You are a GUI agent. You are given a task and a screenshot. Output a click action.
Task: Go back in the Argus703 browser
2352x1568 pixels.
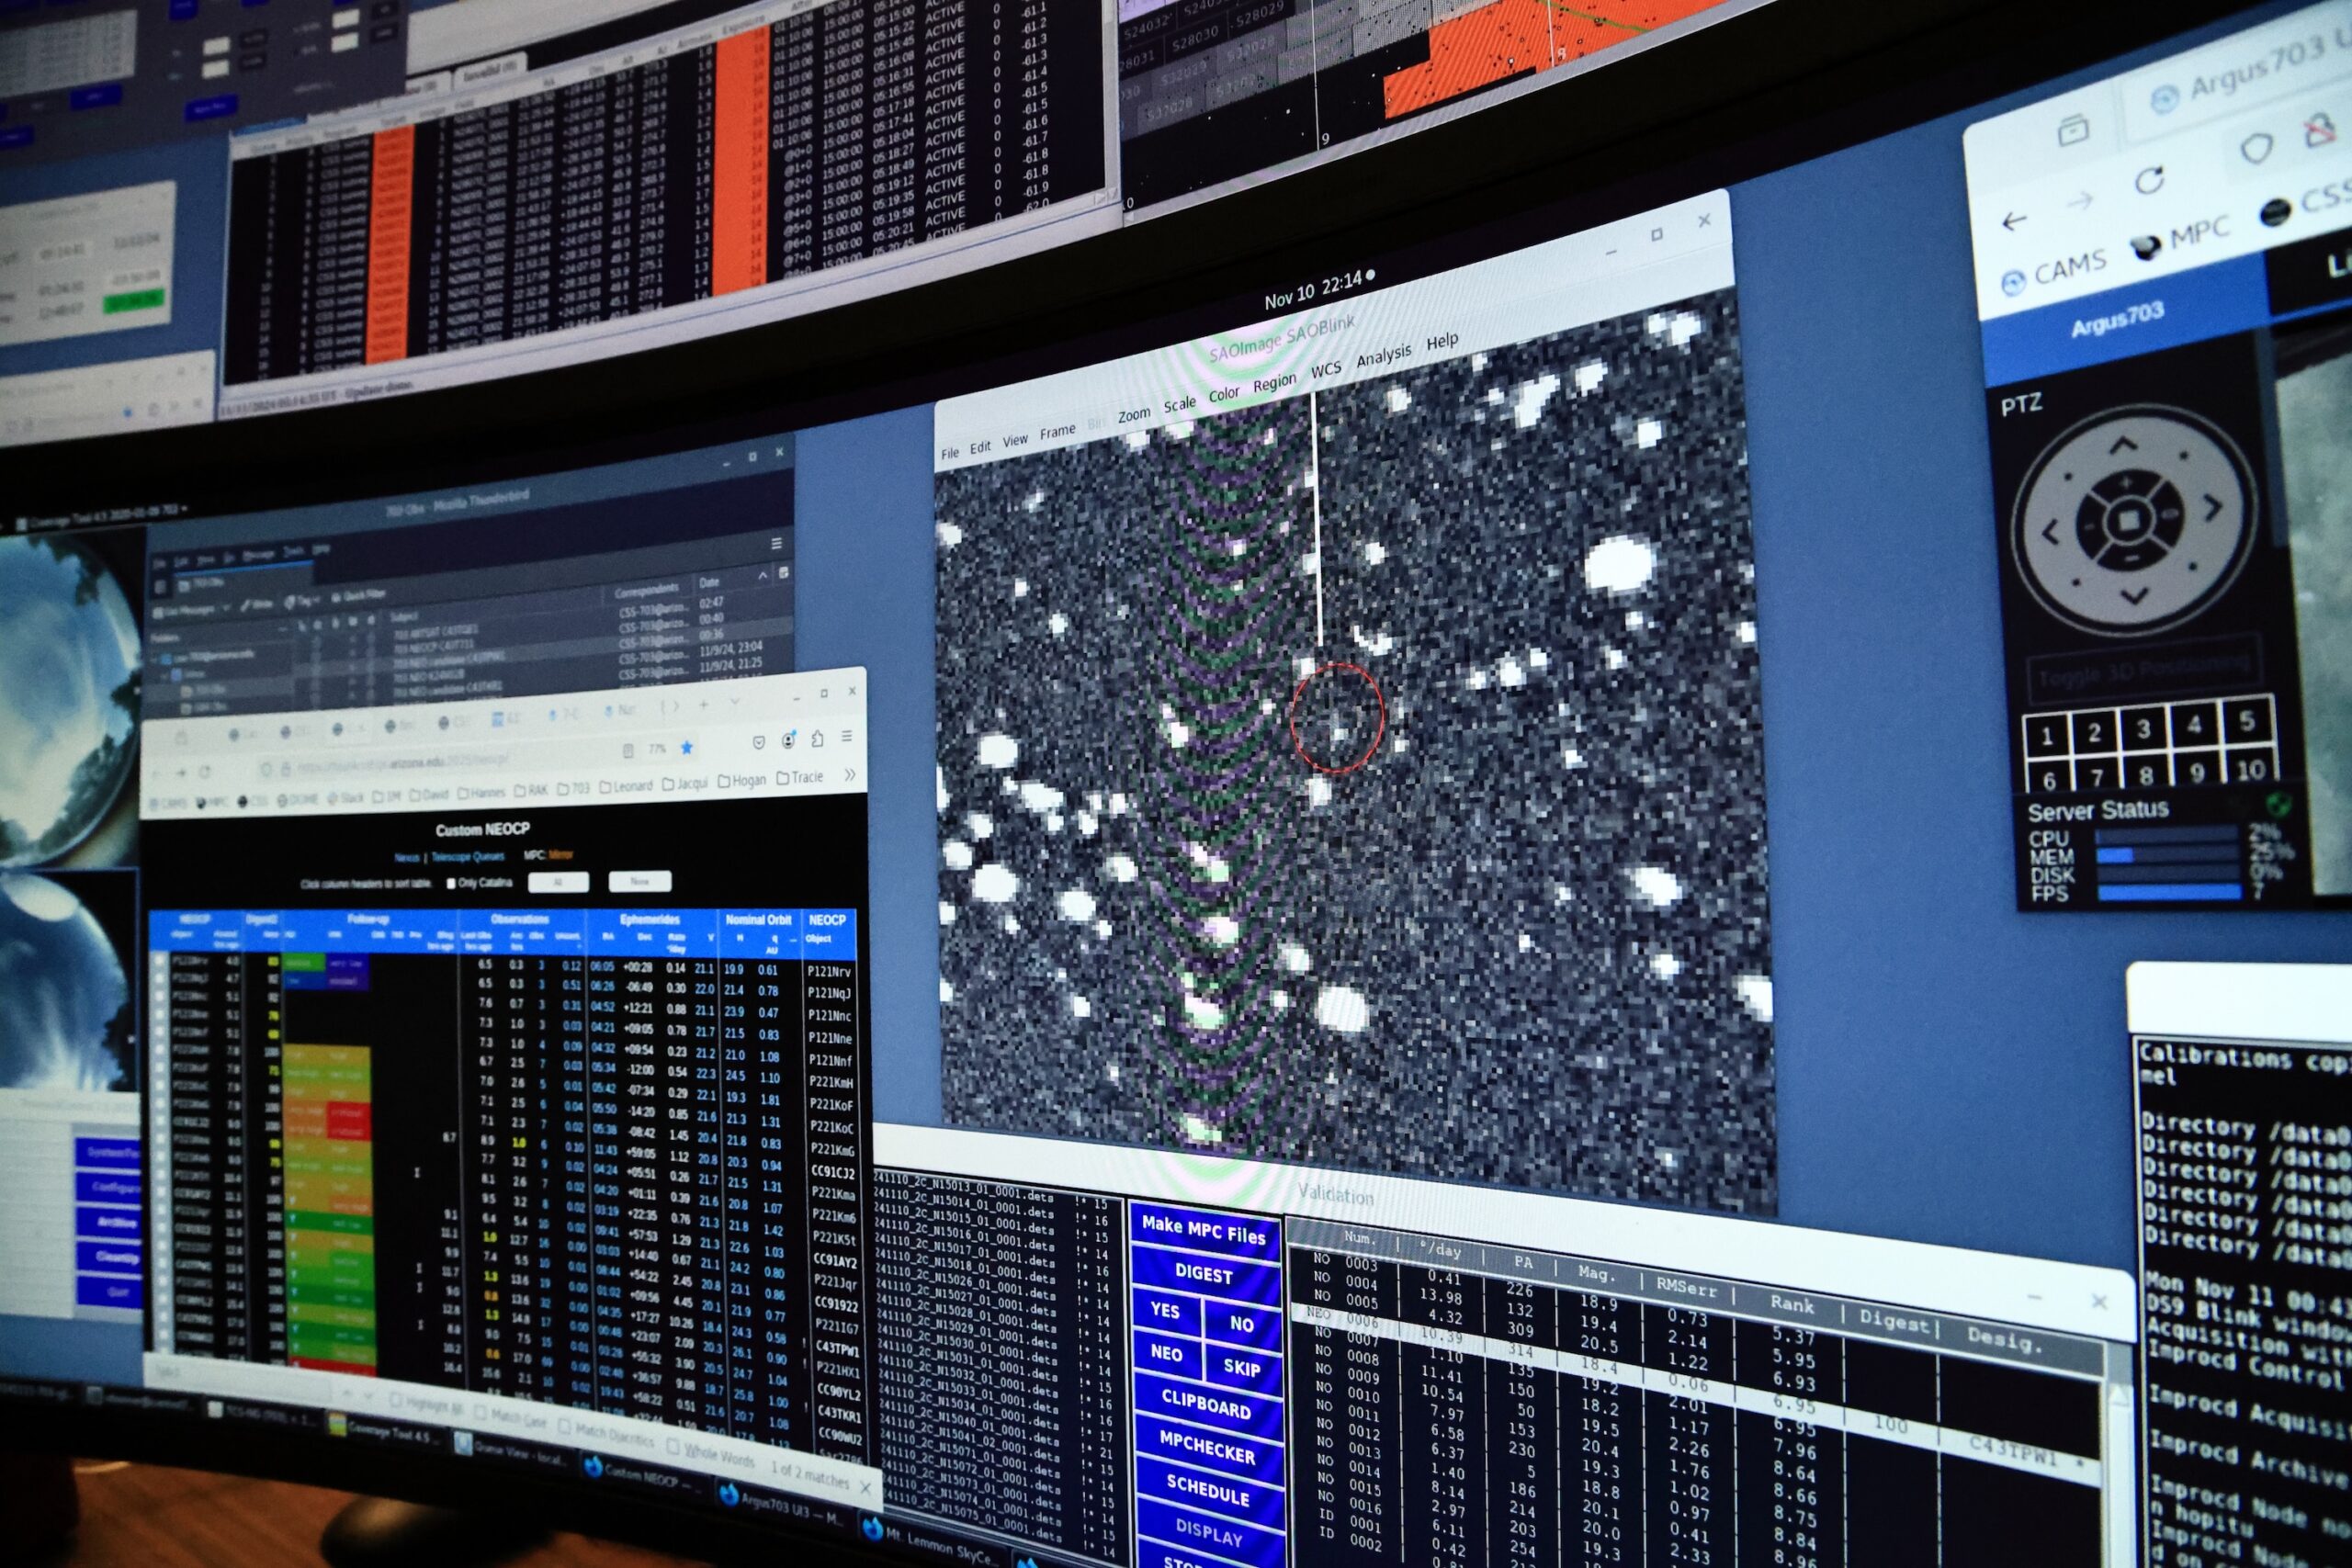[x=2014, y=221]
